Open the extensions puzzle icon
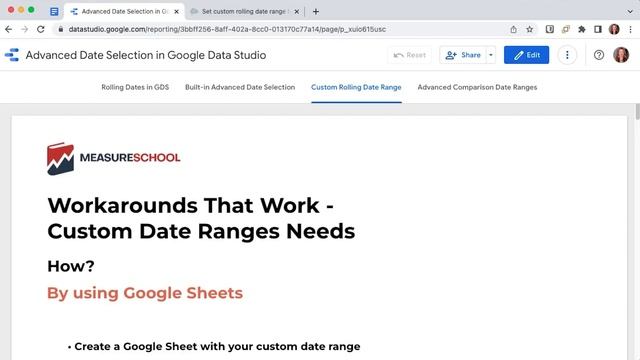The width and height of the screenshot is (640, 360). 582,29
